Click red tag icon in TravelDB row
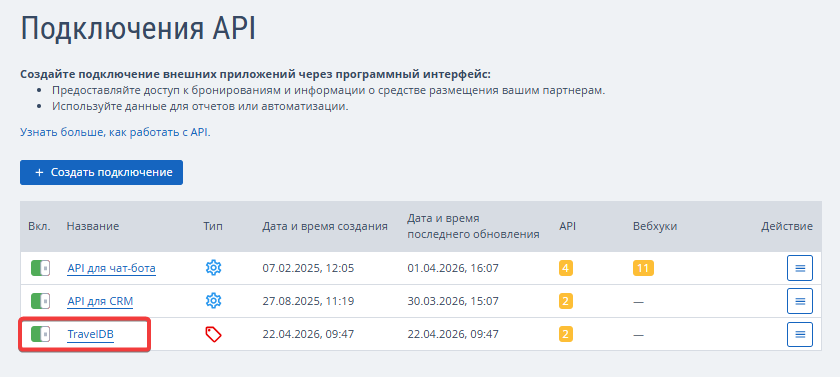 213,335
